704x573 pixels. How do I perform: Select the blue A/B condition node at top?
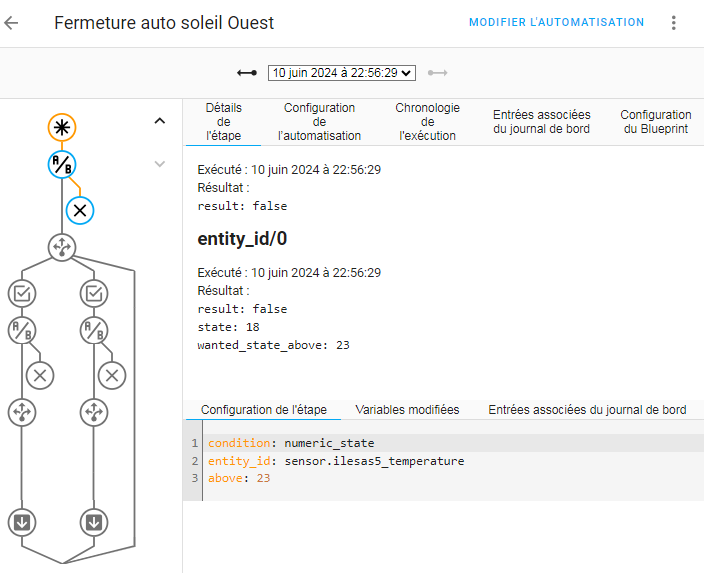click(62, 165)
